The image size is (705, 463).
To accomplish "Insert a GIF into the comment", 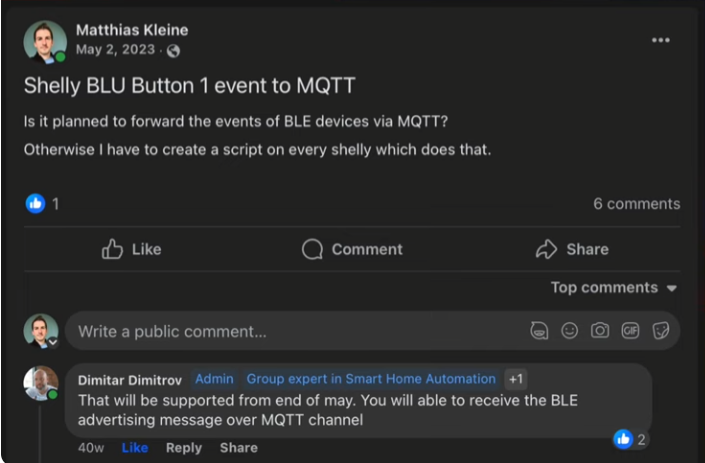I will click(x=630, y=331).
